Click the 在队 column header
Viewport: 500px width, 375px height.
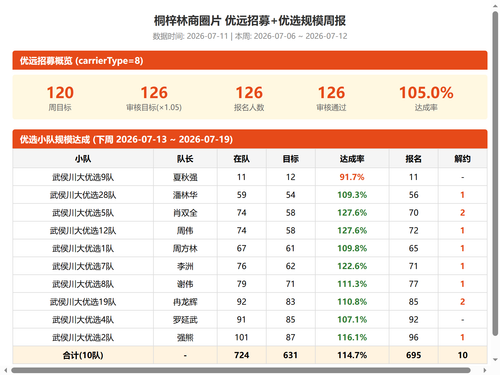click(x=242, y=159)
